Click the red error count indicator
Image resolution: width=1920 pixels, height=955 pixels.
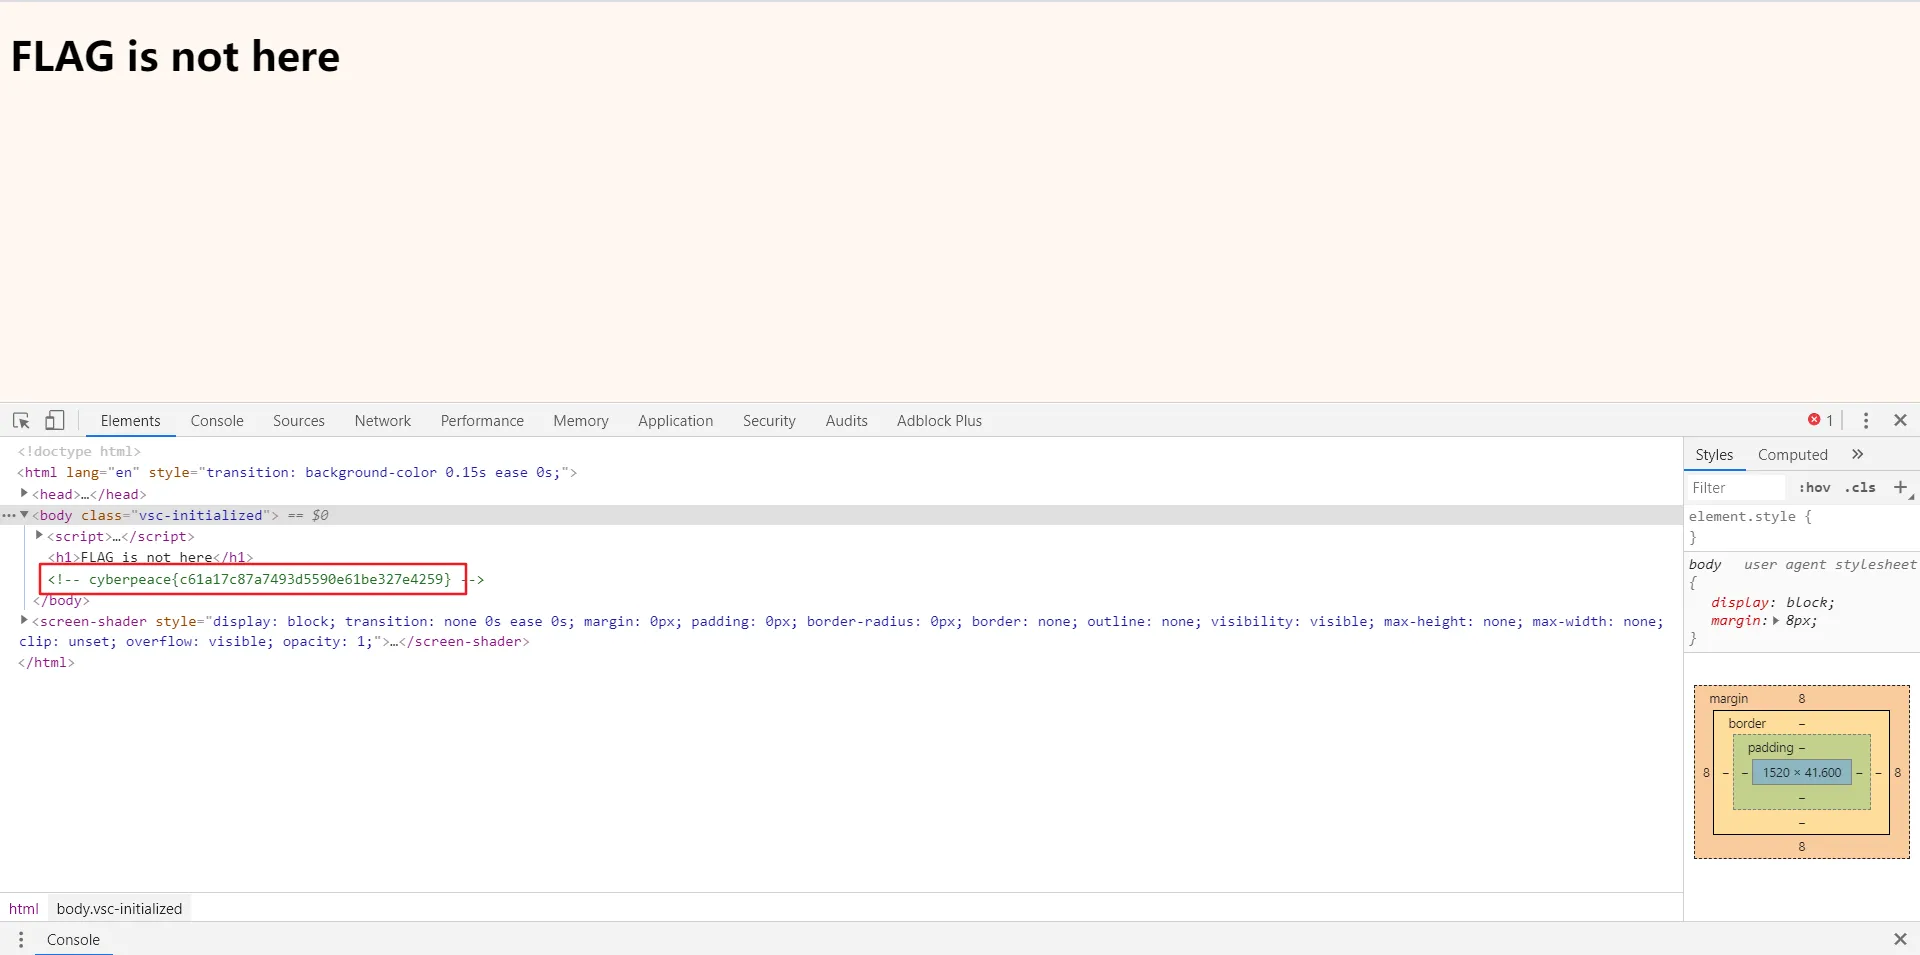(x=1820, y=420)
